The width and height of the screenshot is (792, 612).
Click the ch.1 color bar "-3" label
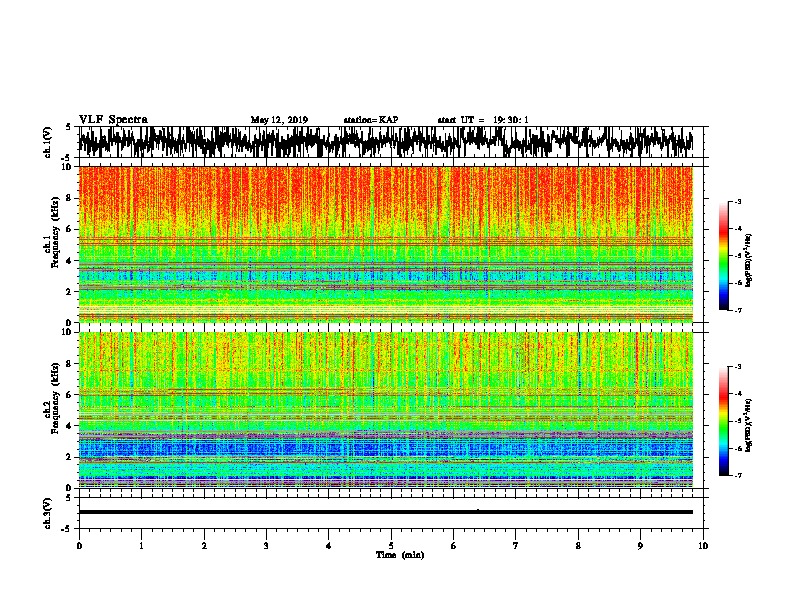(738, 202)
